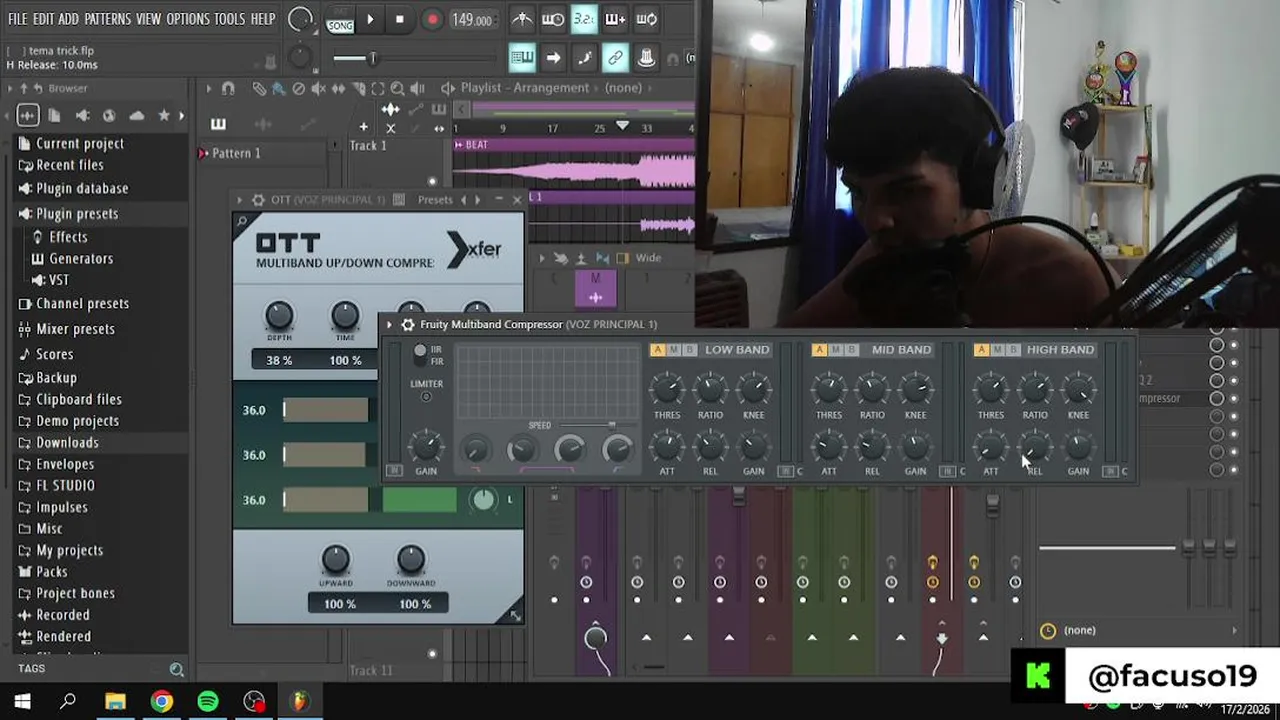The image size is (1280, 720).
Task: Open Fruity Multiband Compressor options arrow
Action: 390,325
